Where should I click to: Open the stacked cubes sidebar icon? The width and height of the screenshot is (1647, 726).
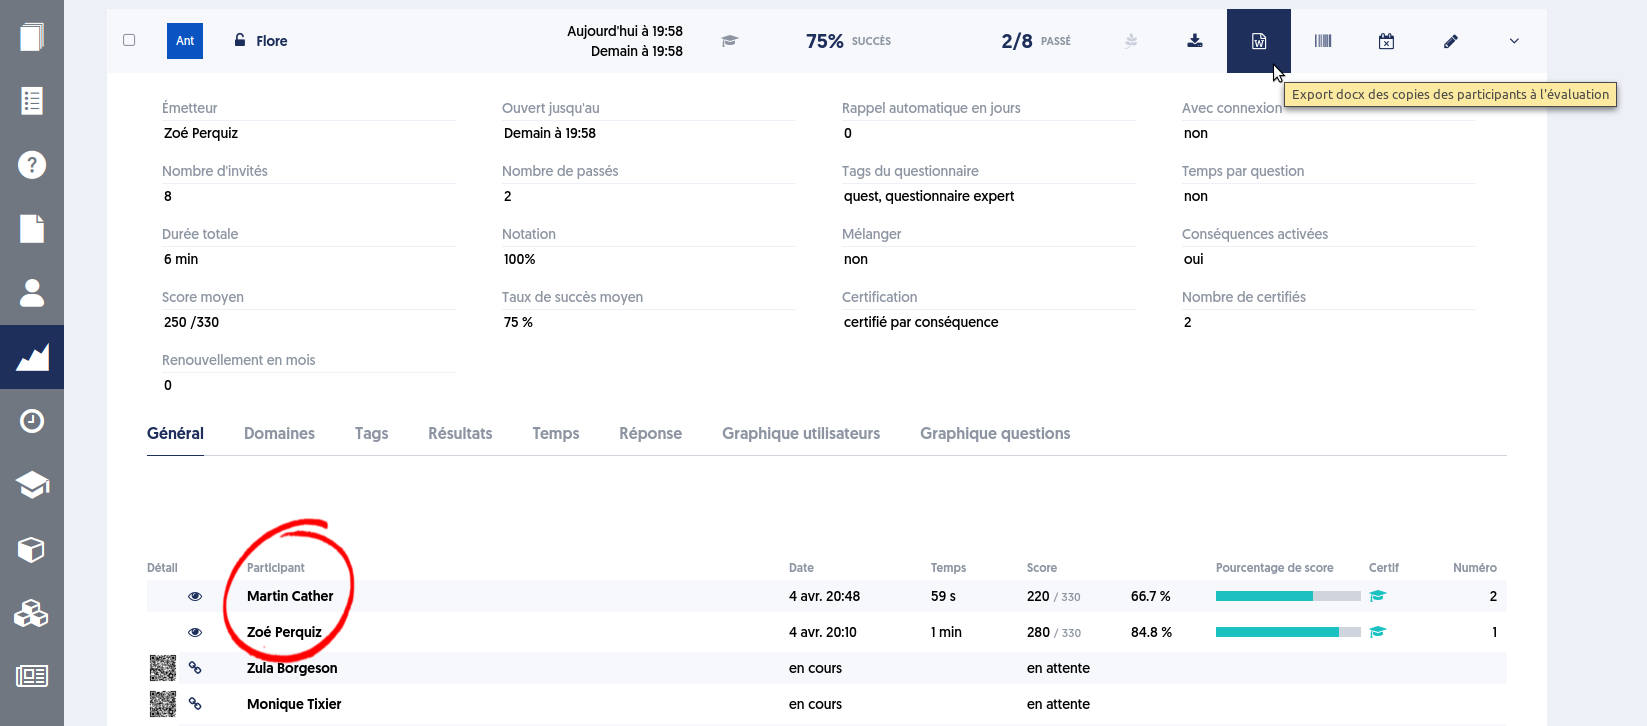(x=32, y=613)
